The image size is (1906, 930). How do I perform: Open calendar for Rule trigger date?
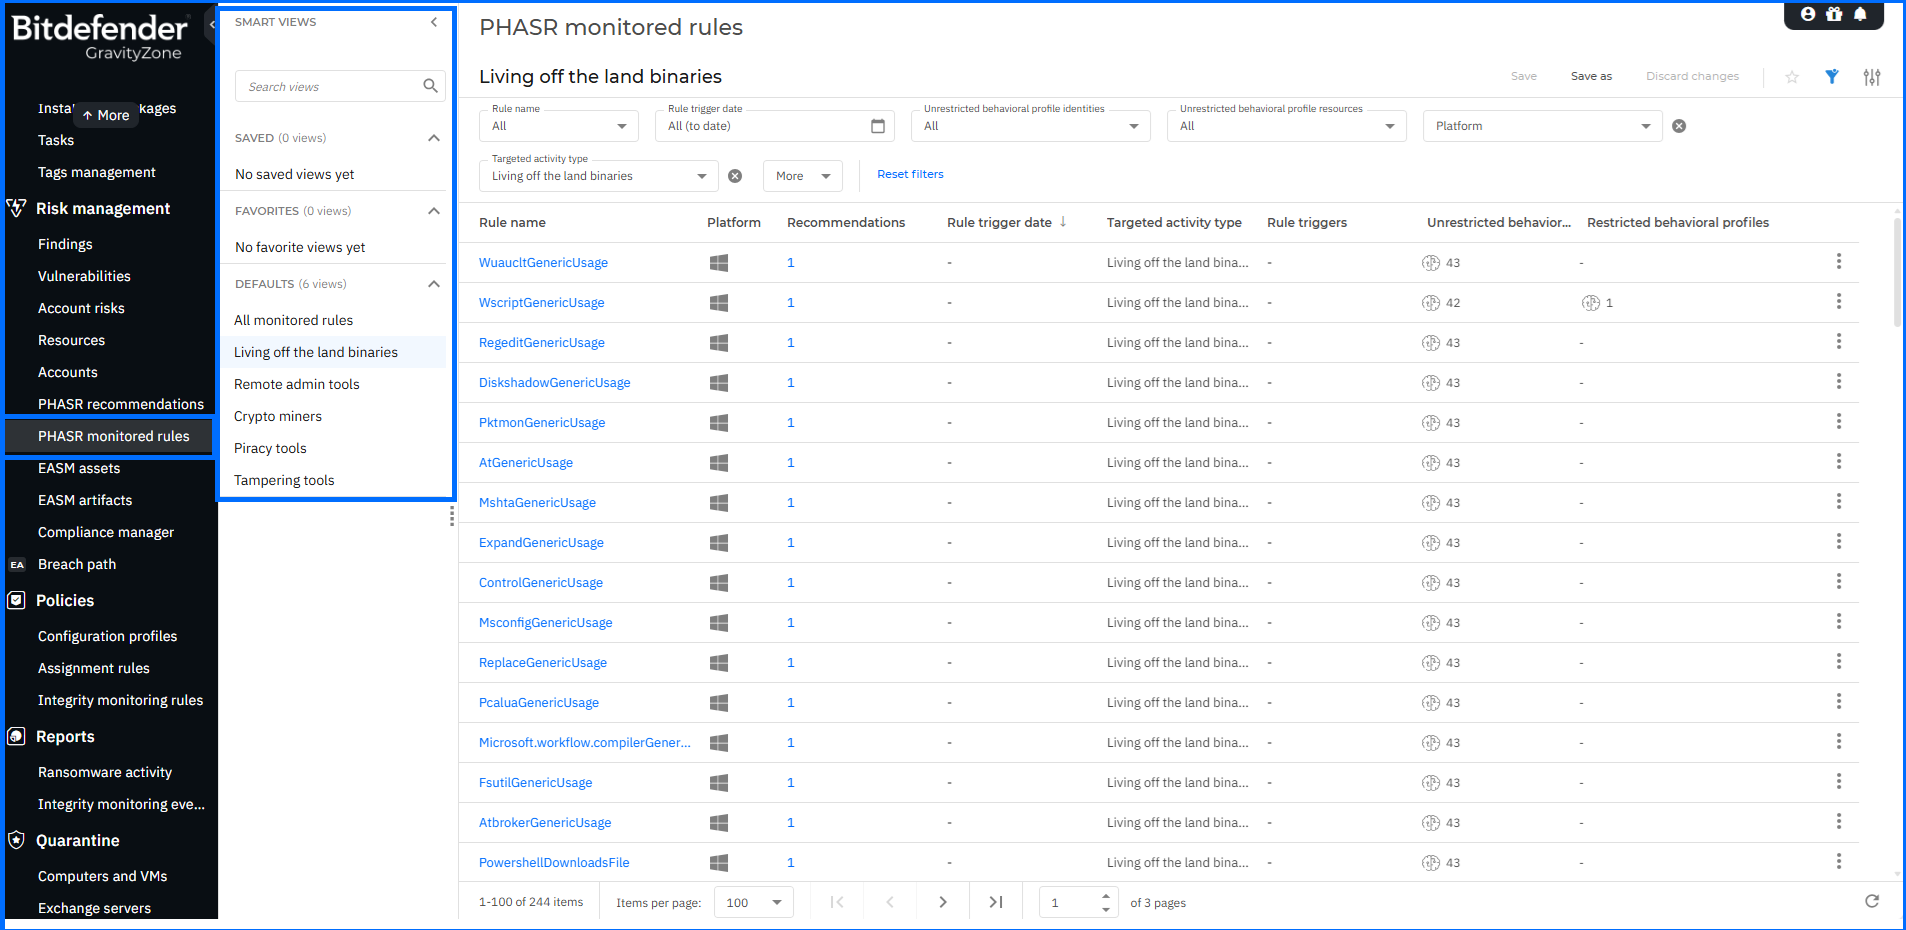coord(878,126)
